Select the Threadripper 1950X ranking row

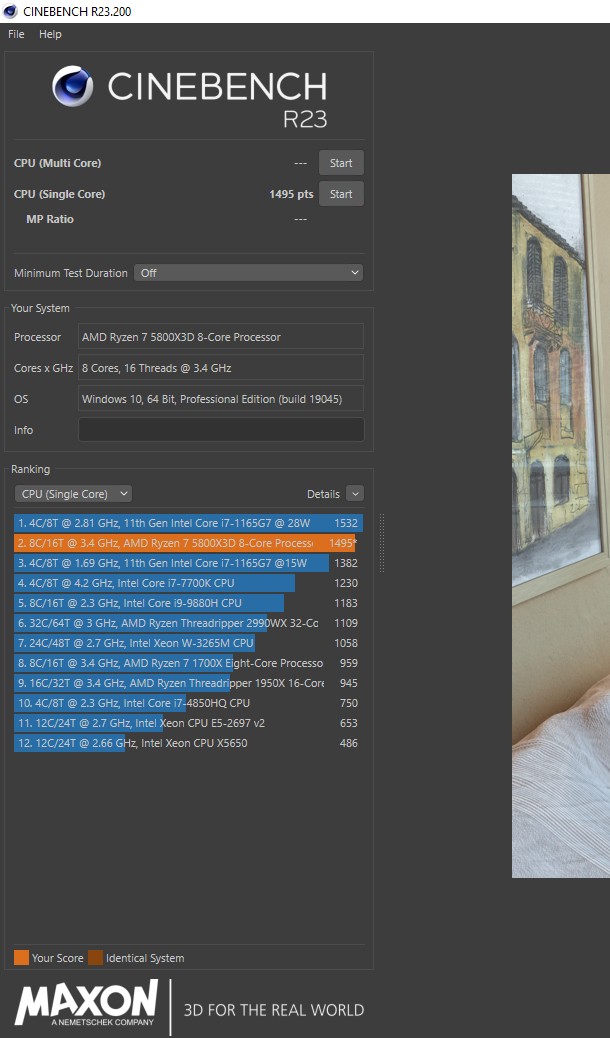(188, 683)
